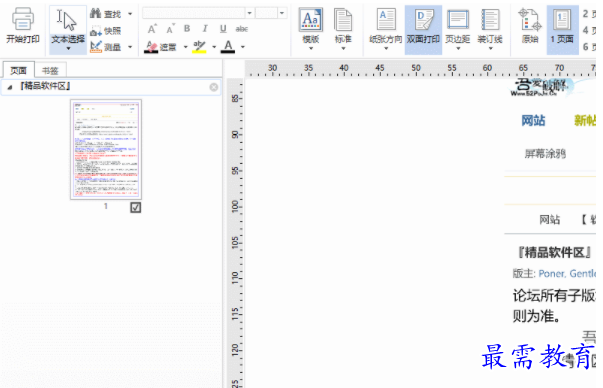Expand the 标准 dropdown arrow
Screen dimensions: 603x388
[343, 49]
